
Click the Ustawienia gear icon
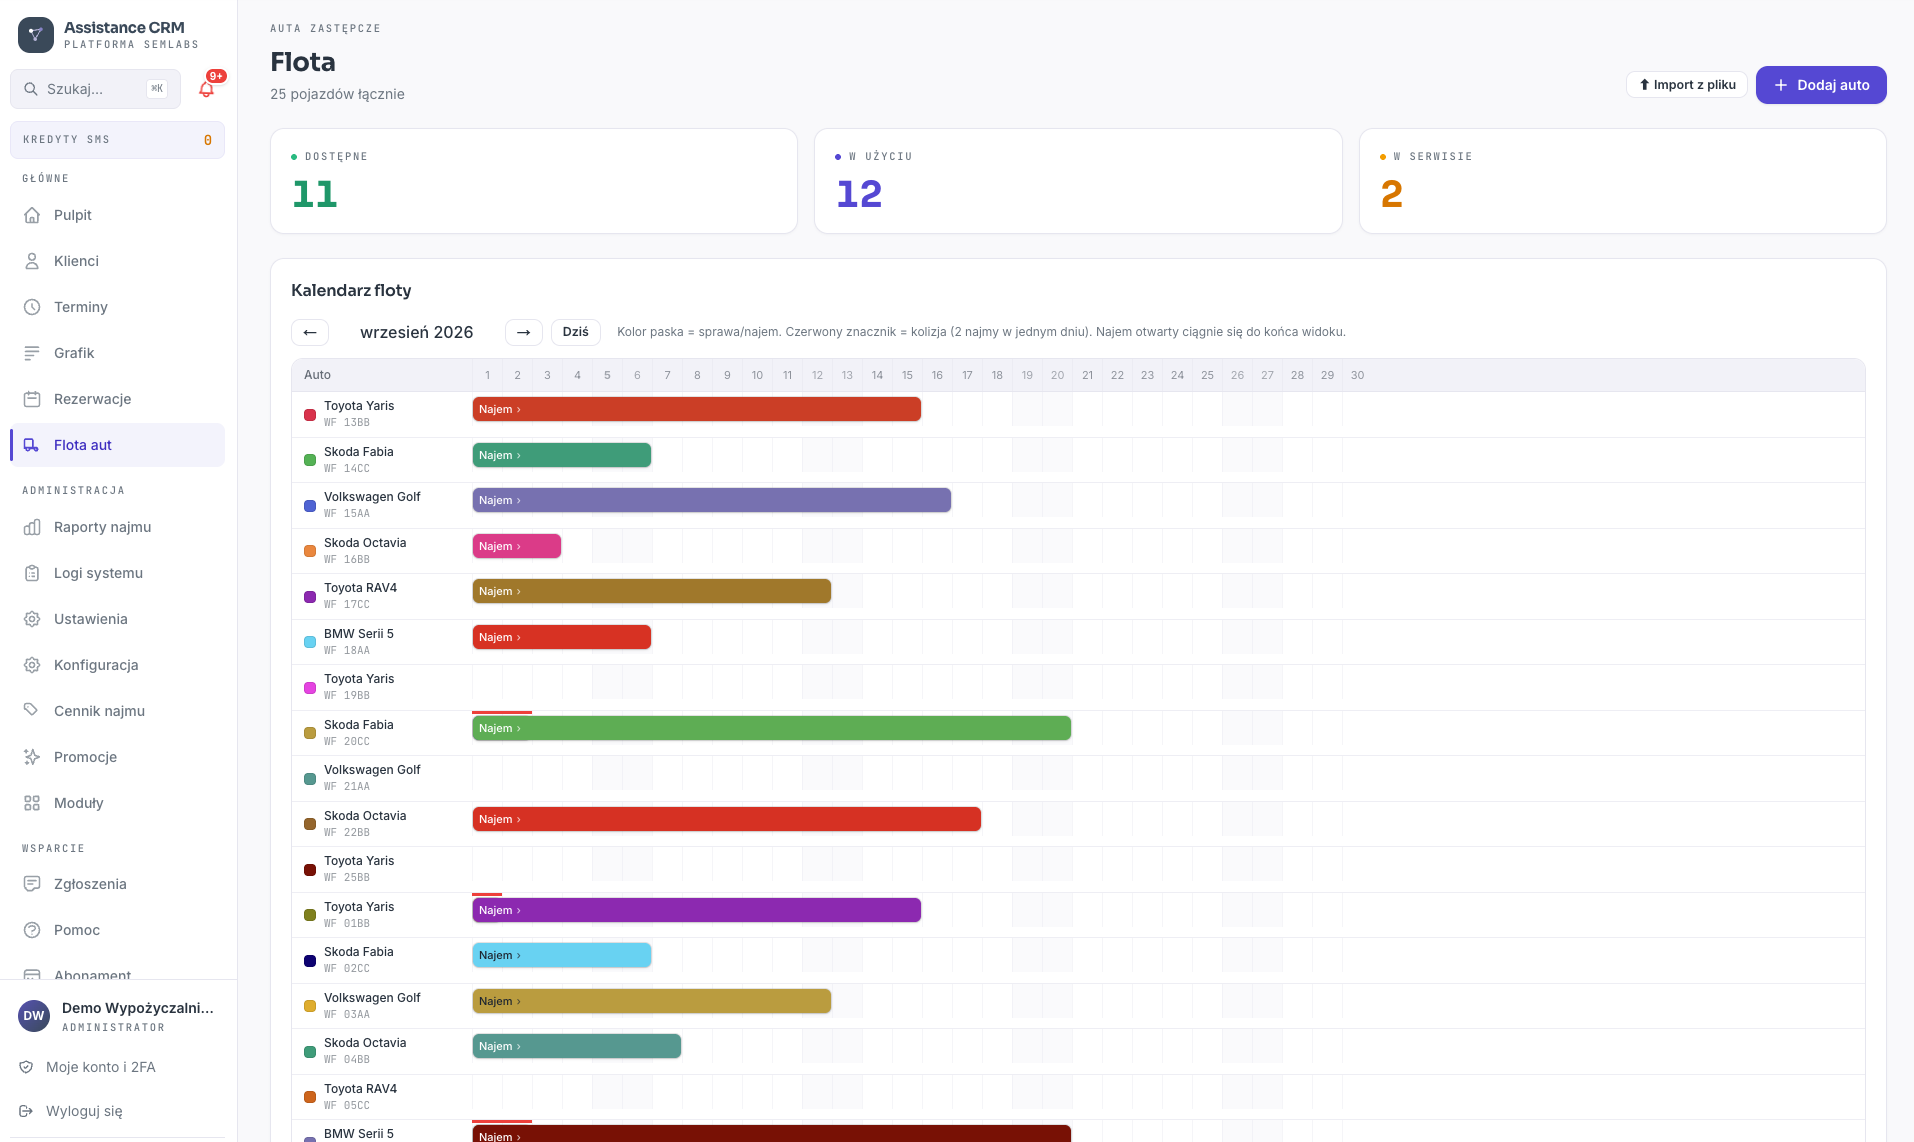(32, 619)
